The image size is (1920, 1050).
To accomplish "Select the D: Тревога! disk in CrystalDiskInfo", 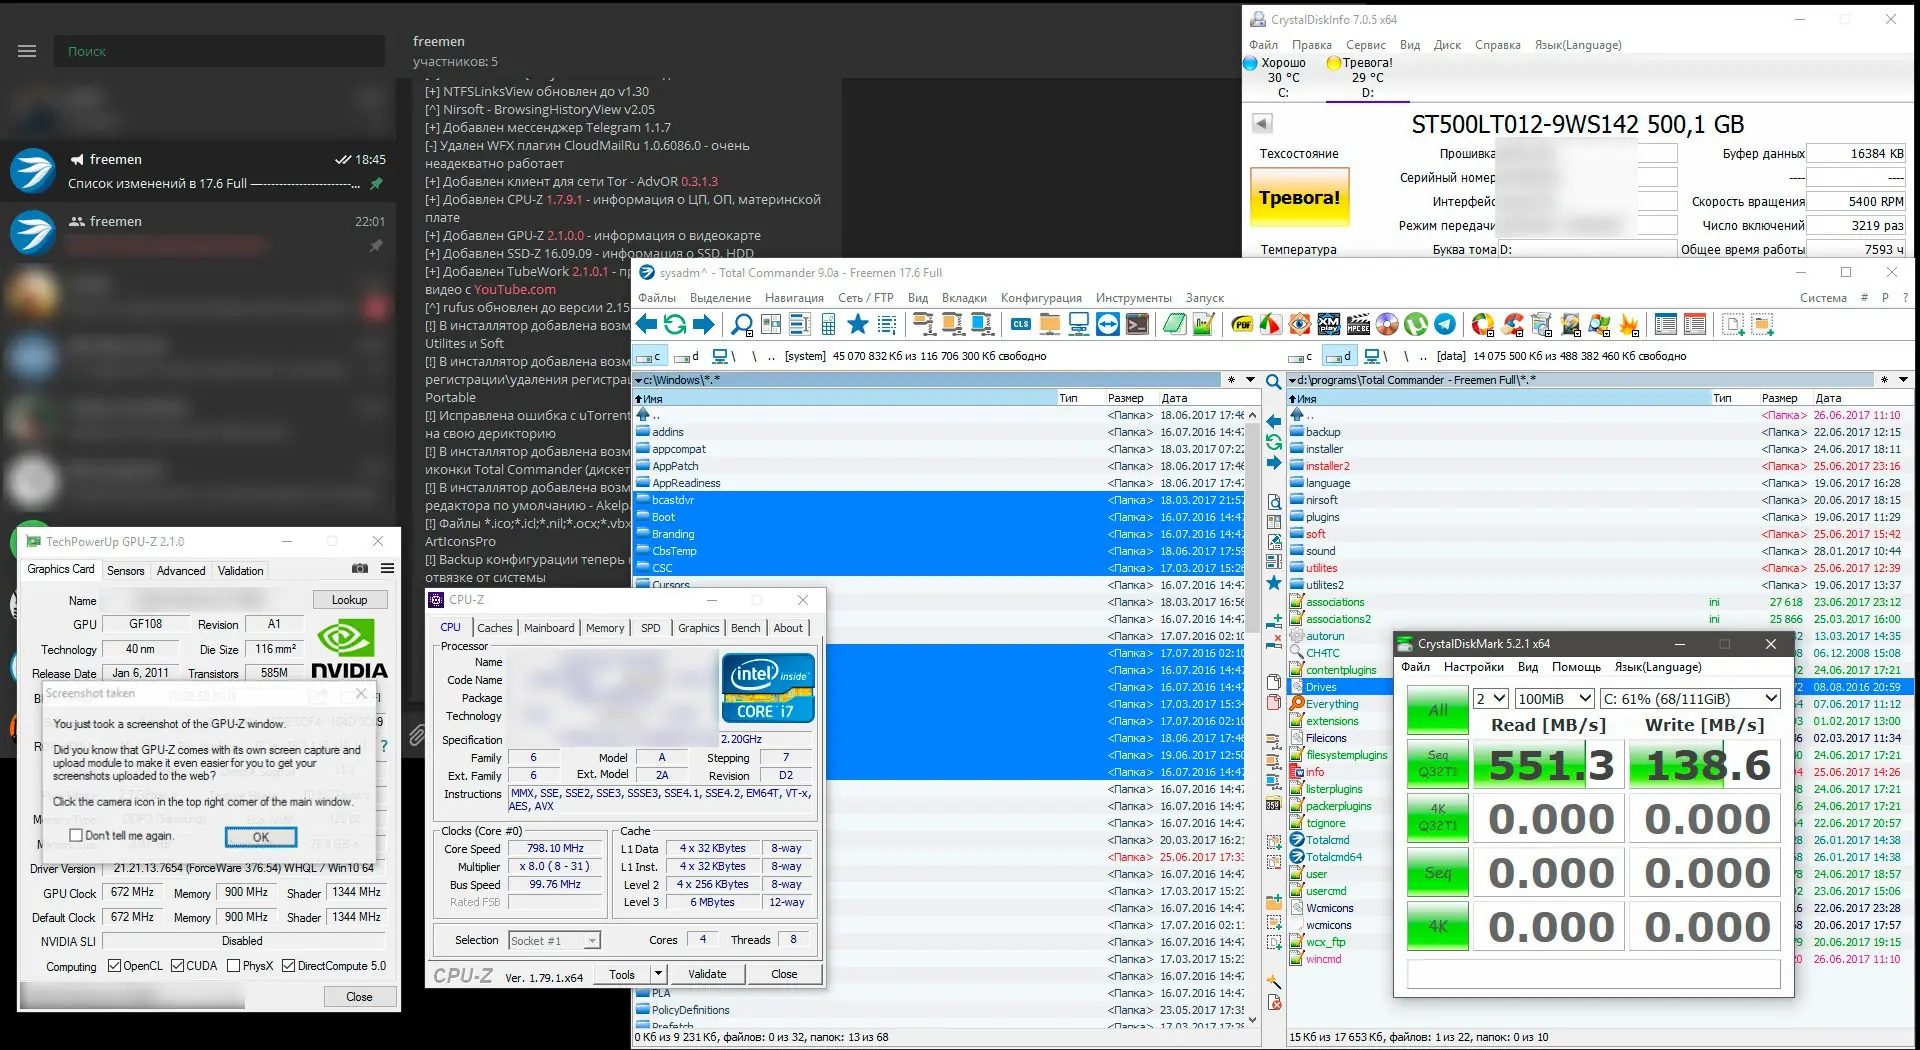I will [1366, 77].
